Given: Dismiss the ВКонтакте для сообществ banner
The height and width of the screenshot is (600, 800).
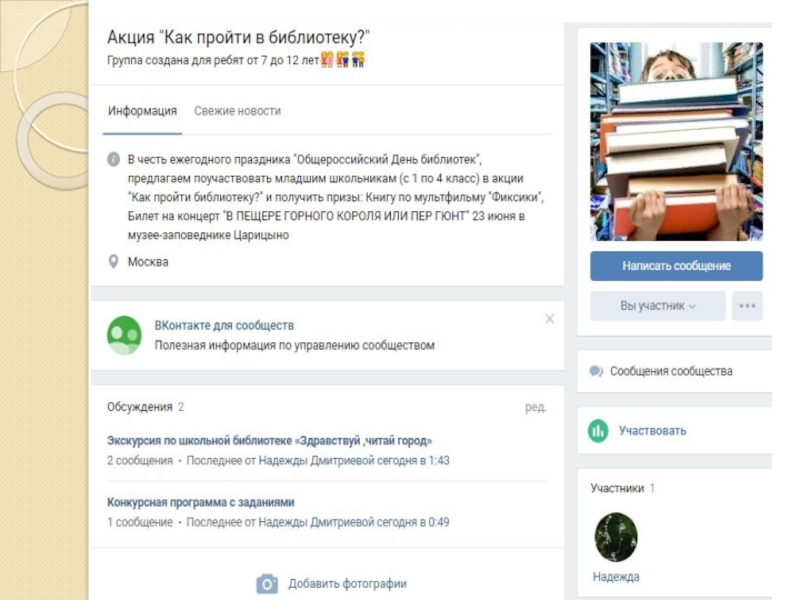Looking at the screenshot, I should [549, 319].
